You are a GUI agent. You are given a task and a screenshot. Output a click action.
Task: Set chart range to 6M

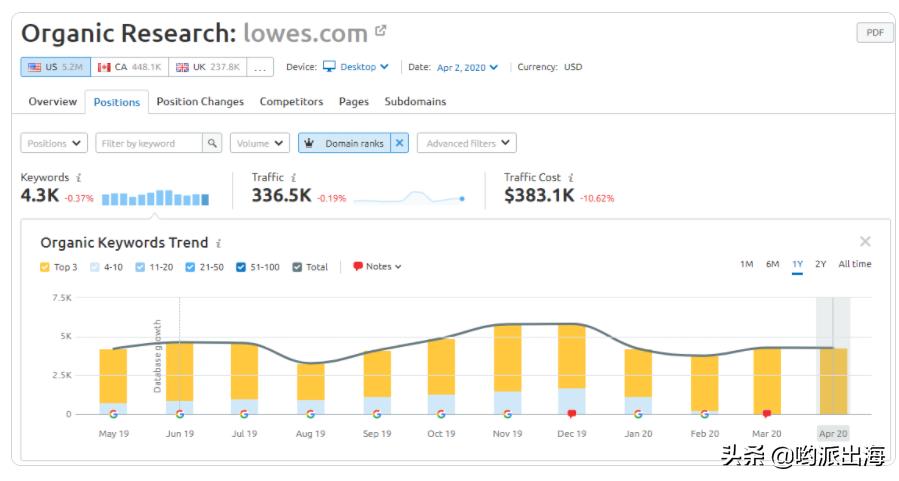(772, 264)
